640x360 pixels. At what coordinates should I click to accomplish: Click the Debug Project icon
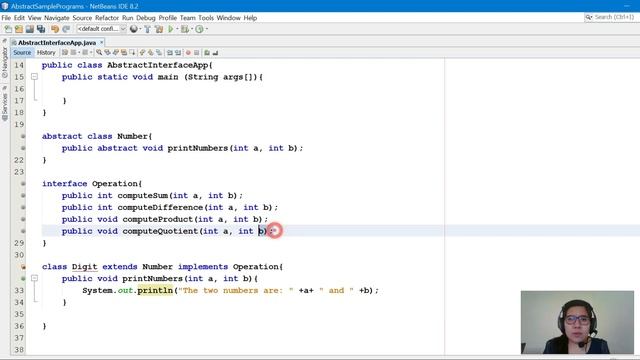[185, 29]
